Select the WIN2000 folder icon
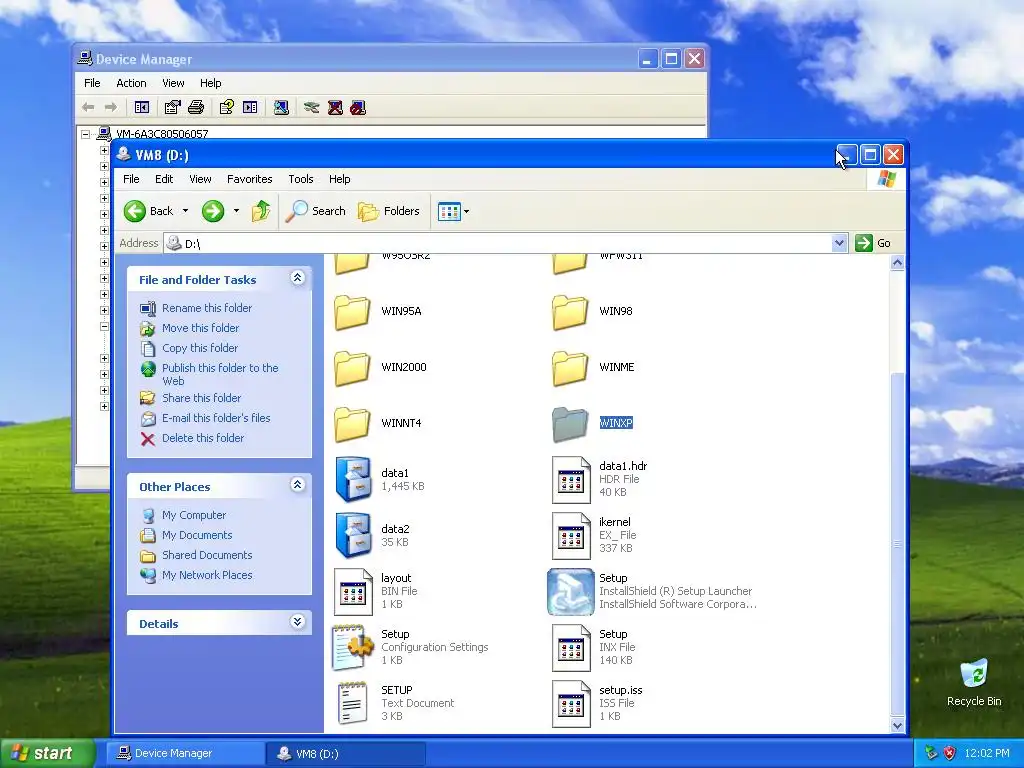1024x768 pixels. coord(353,368)
